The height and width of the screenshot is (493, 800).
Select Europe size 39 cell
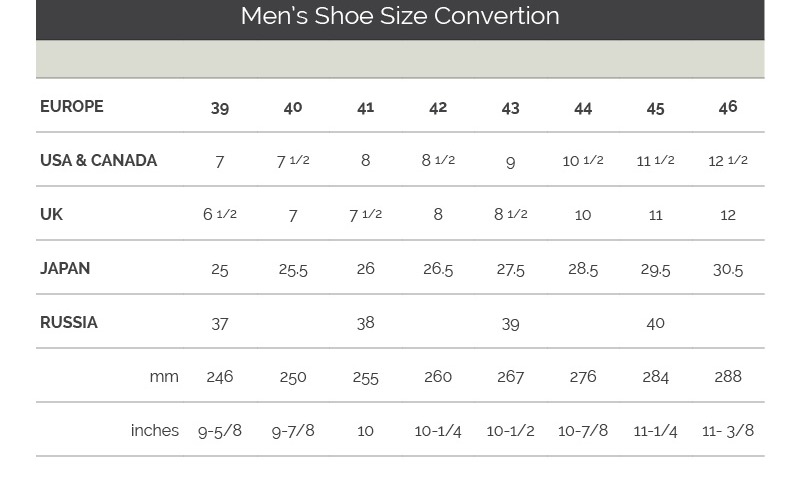(x=220, y=108)
